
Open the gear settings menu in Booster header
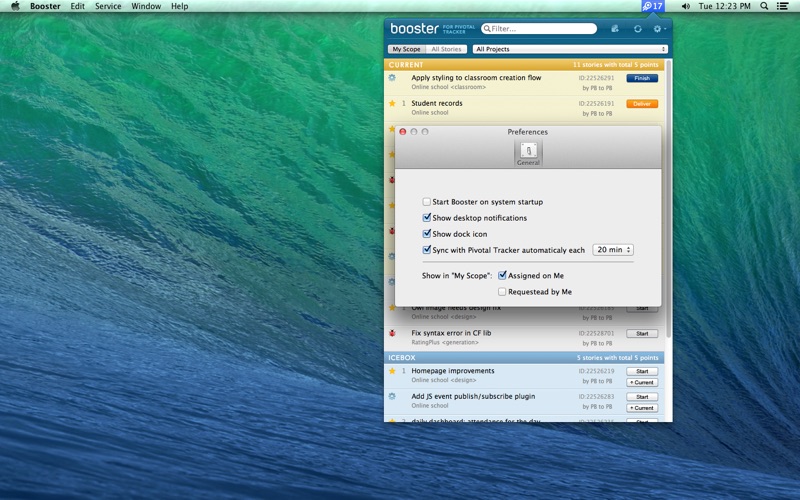click(659, 29)
